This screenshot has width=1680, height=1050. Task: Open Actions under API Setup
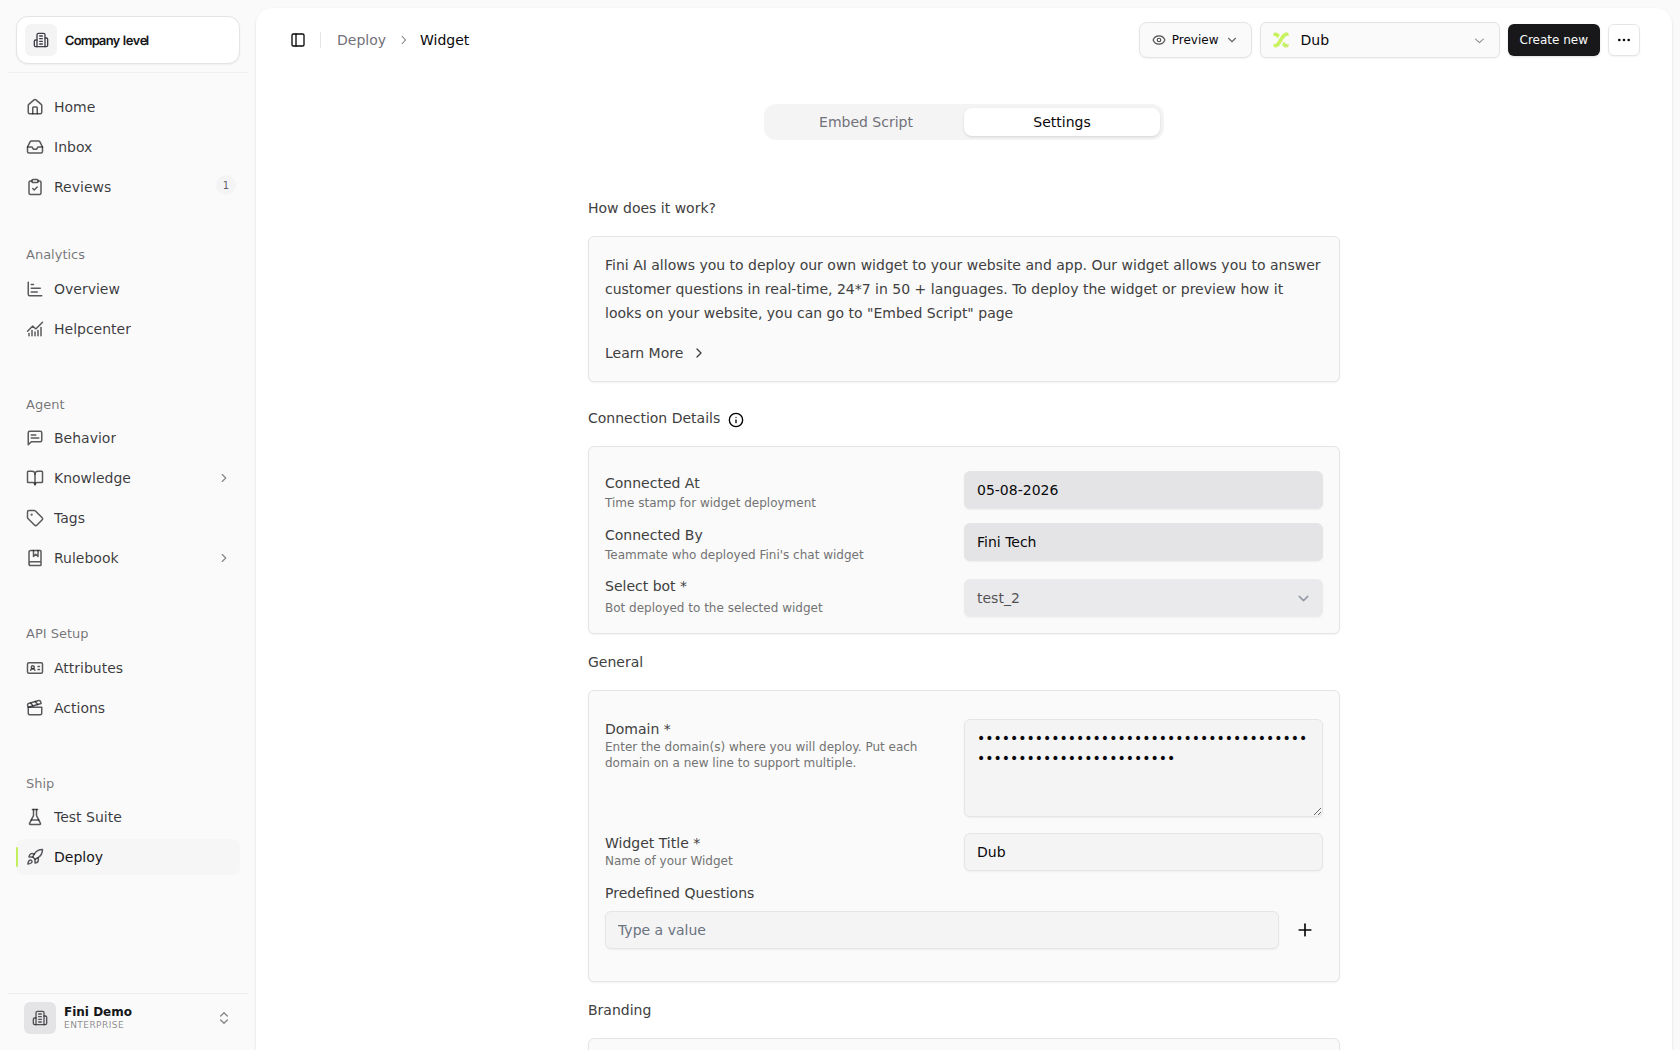click(128, 708)
